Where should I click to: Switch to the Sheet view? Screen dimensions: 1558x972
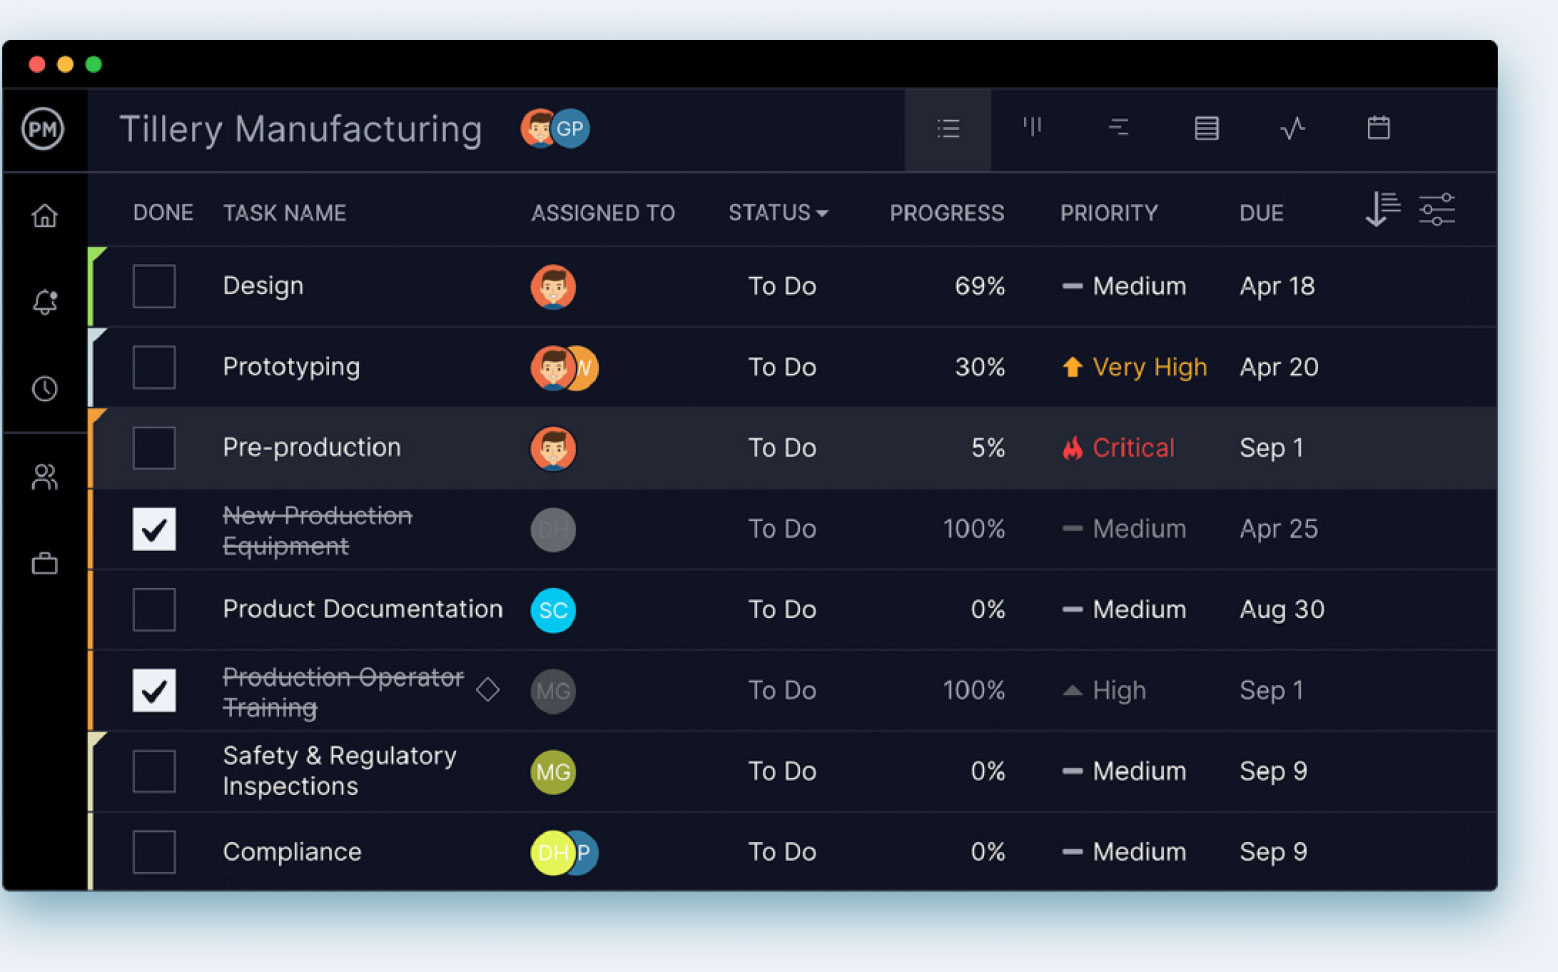(x=1206, y=128)
